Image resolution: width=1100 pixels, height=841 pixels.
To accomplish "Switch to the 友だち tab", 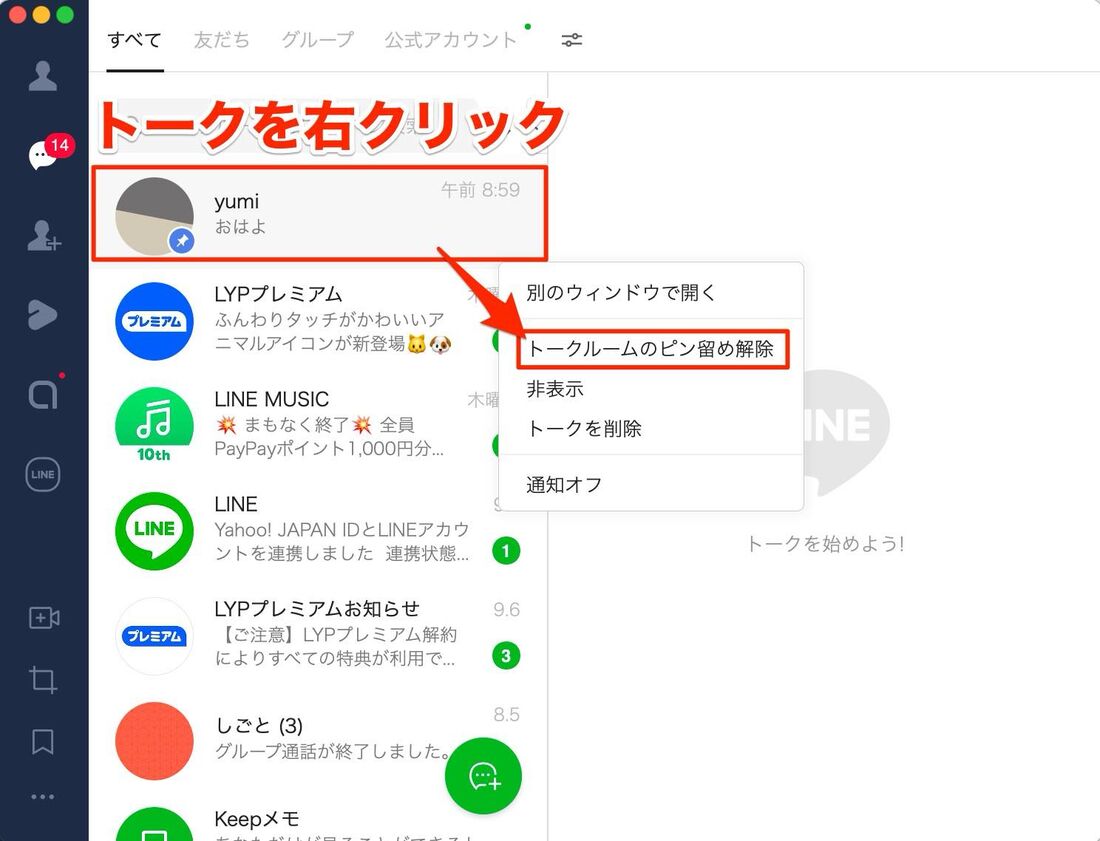I will click(x=221, y=40).
